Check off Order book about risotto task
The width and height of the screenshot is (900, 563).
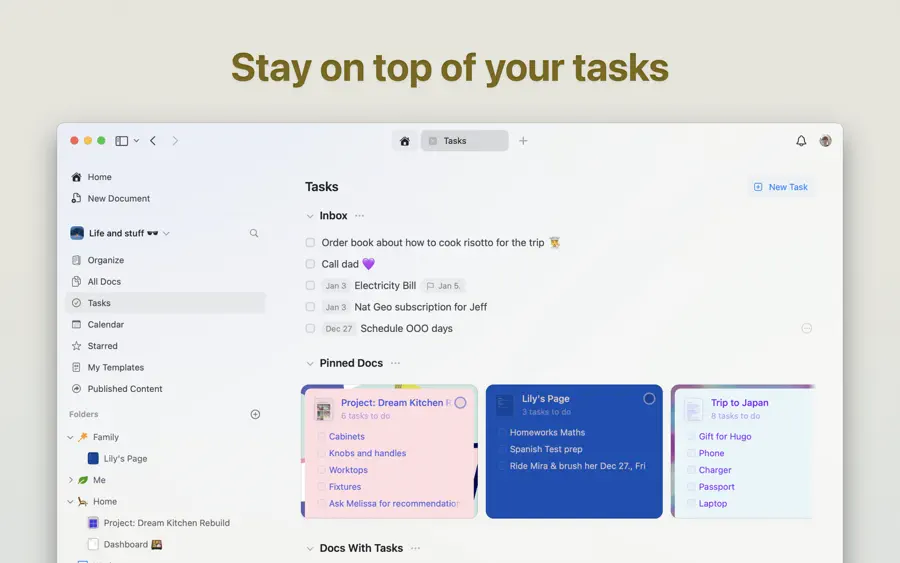tap(310, 243)
